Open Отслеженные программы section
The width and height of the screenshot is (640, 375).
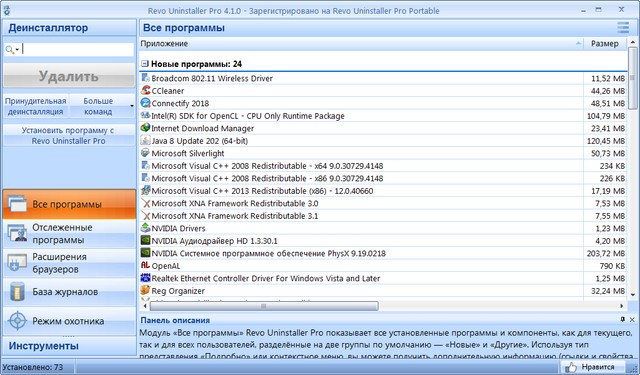(x=69, y=233)
